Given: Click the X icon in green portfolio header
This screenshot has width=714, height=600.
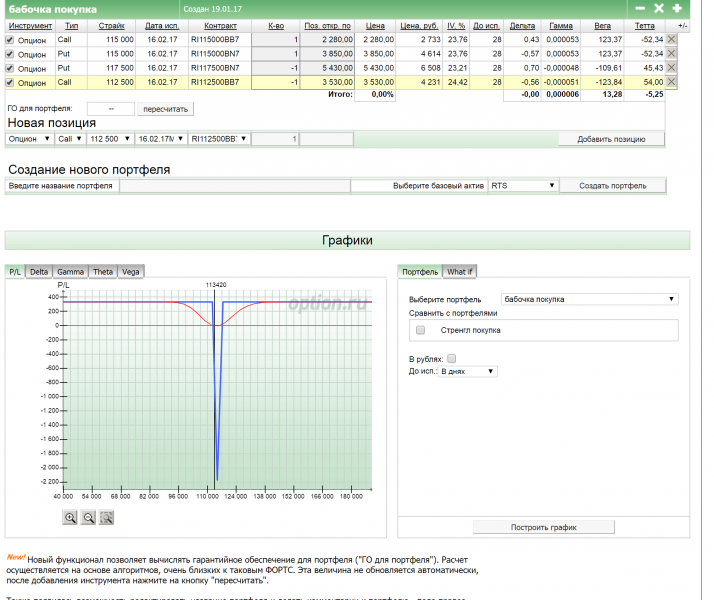Looking at the screenshot, I should pyautogui.click(x=659, y=8).
